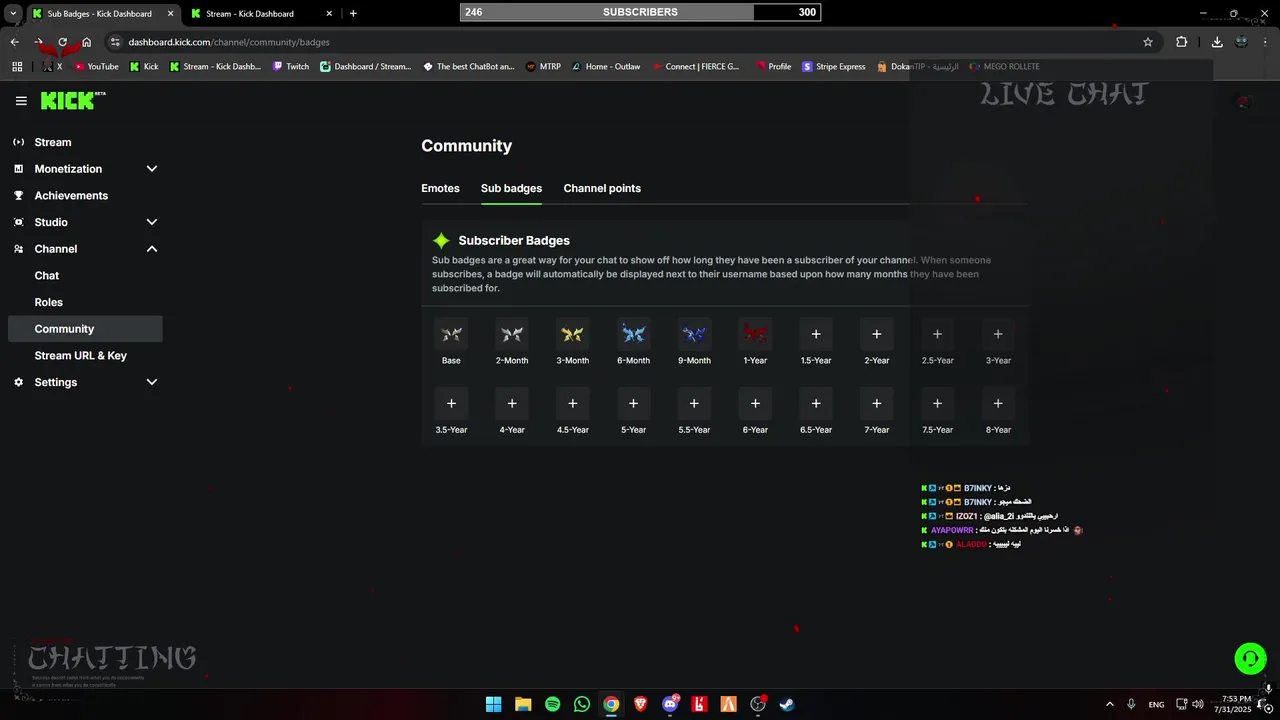Show hidden system tray icons chevron

1109,704
